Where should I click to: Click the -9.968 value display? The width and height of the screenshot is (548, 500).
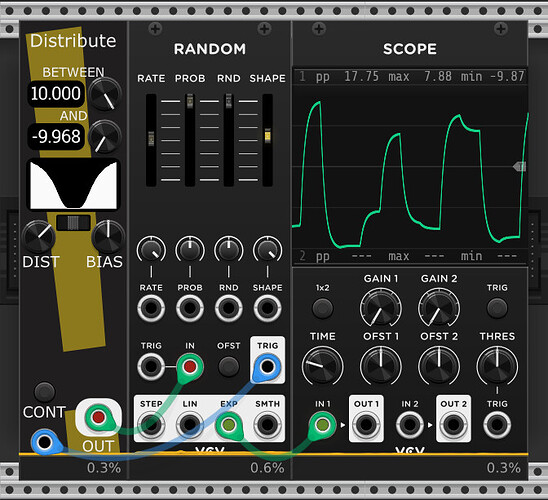pyautogui.click(x=56, y=136)
